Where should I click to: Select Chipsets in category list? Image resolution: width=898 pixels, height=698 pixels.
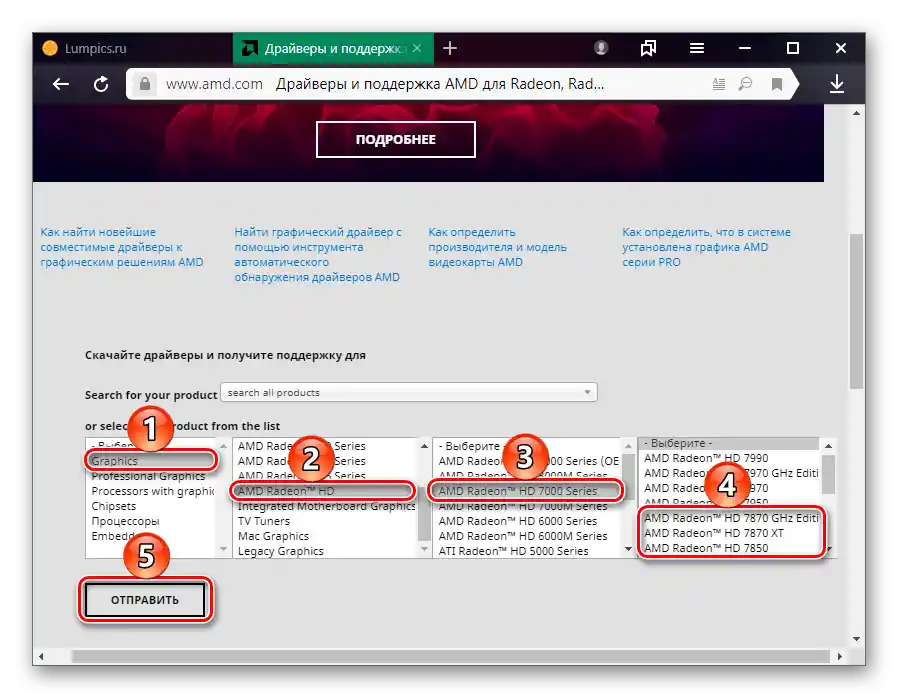click(151, 506)
